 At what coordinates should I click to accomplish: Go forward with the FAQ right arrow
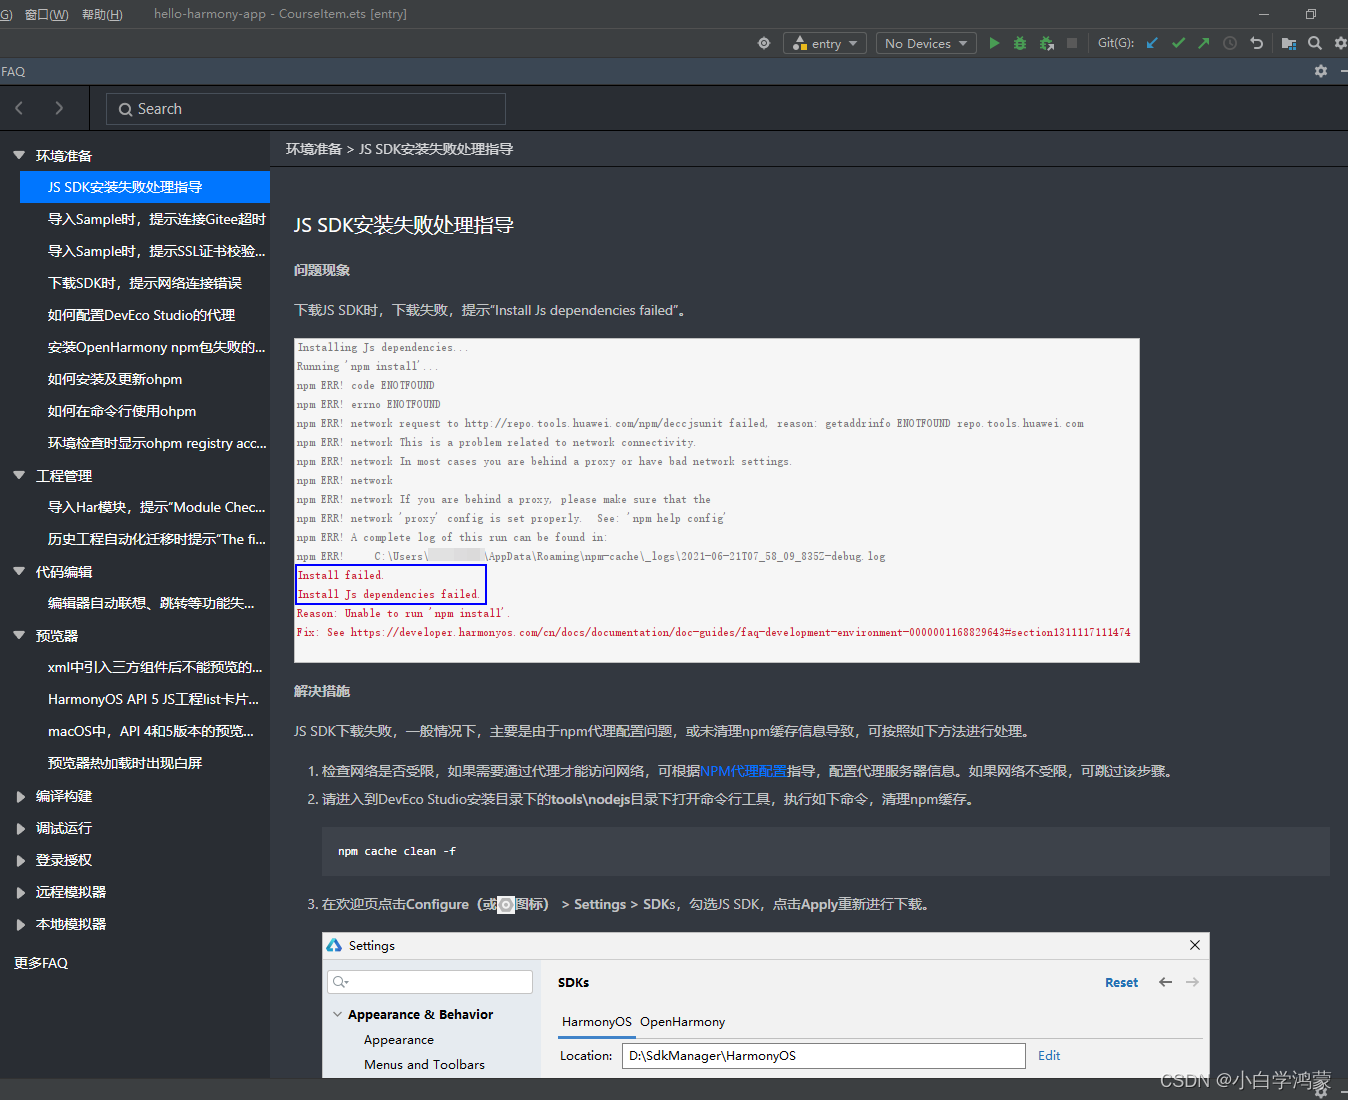coord(59,108)
